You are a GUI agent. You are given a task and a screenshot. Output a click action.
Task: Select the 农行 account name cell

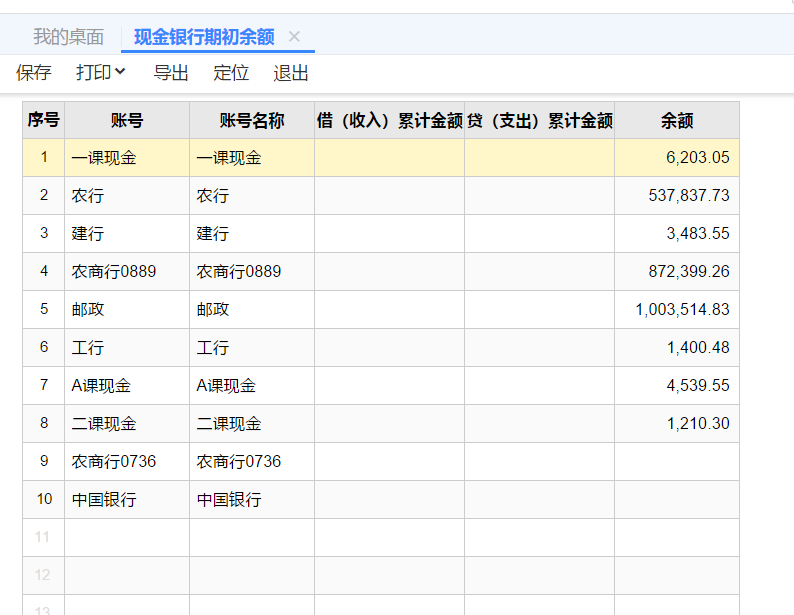coord(252,195)
